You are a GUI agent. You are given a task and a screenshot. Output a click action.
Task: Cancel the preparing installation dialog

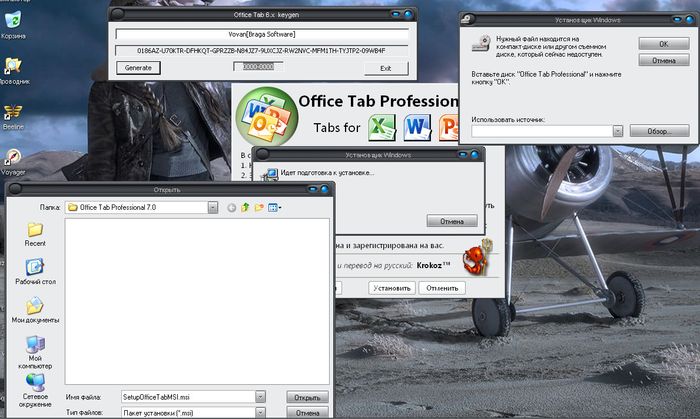(x=452, y=221)
